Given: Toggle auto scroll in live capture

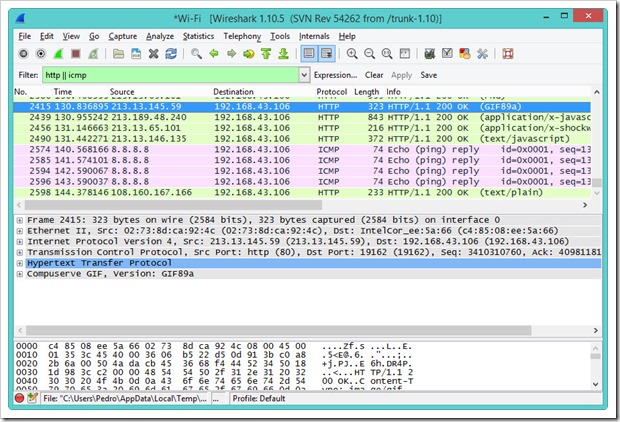Looking at the screenshot, I should (x=327, y=53).
